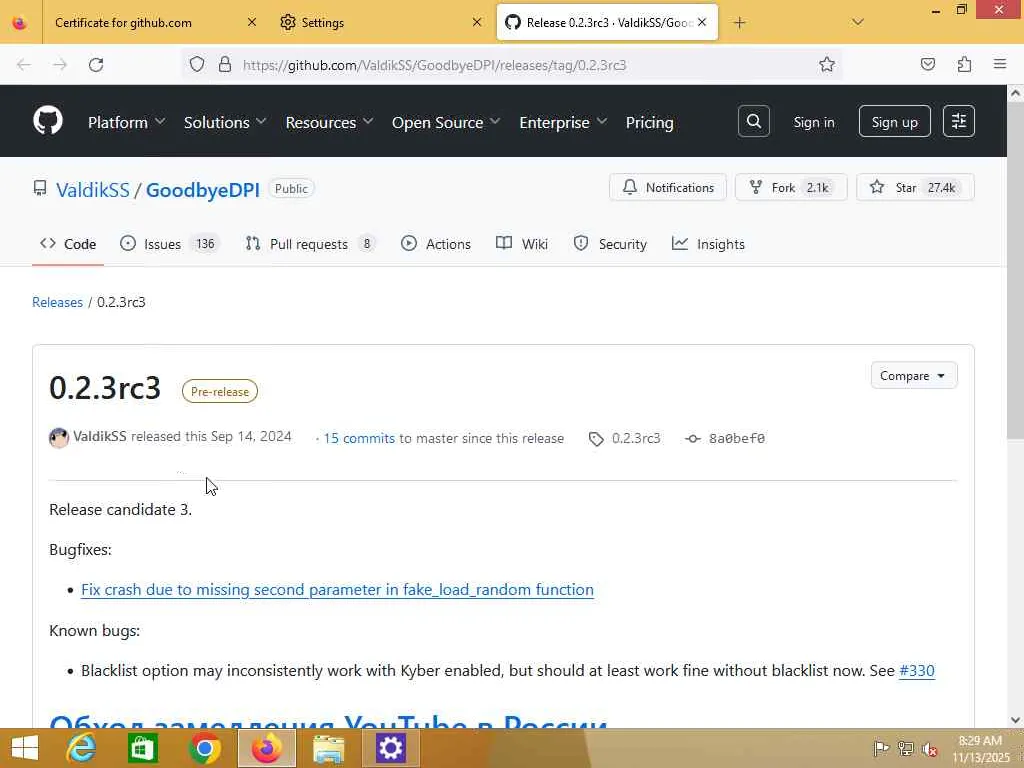
Task: Open Windows Start button
Action: pyautogui.click(x=25, y=748)
